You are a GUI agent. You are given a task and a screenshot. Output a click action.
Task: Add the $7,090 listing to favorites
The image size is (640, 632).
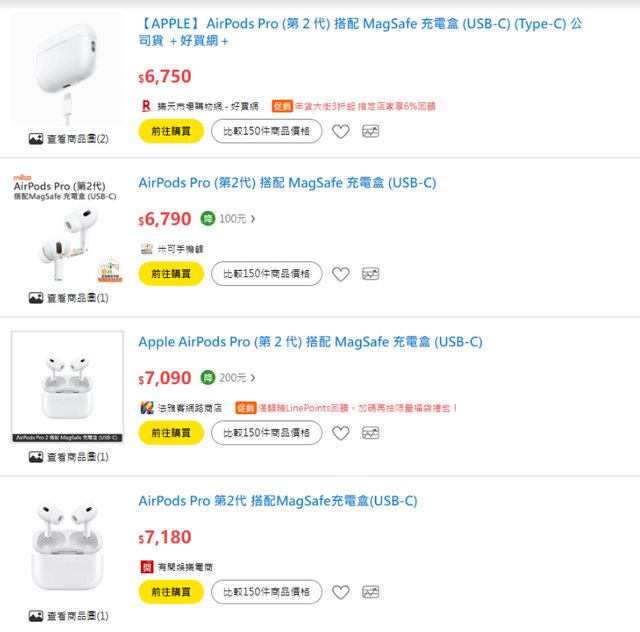[x=340, y=433]
